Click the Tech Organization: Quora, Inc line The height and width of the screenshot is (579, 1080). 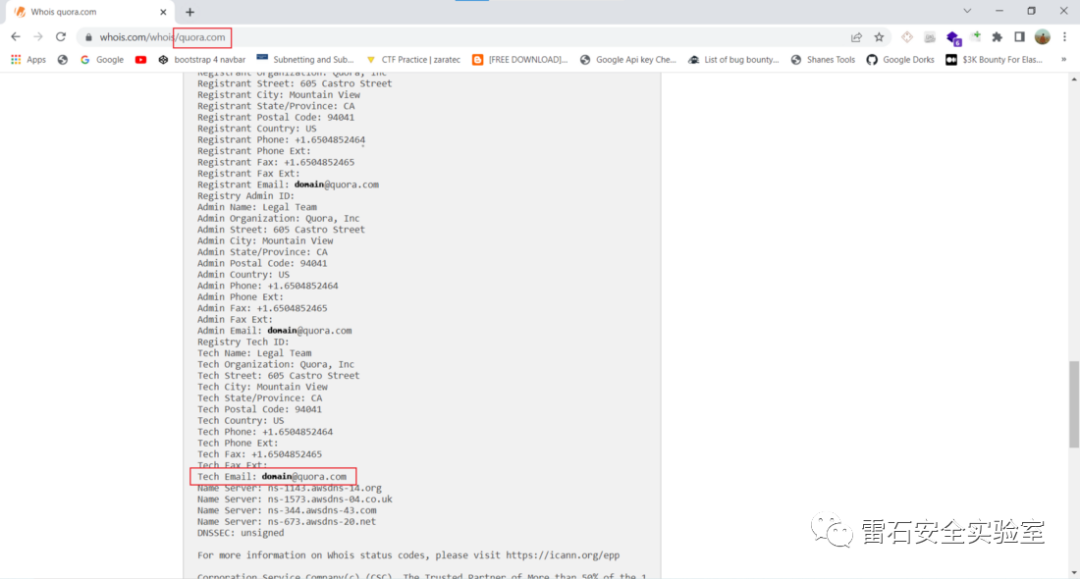(x=276, y=364)
